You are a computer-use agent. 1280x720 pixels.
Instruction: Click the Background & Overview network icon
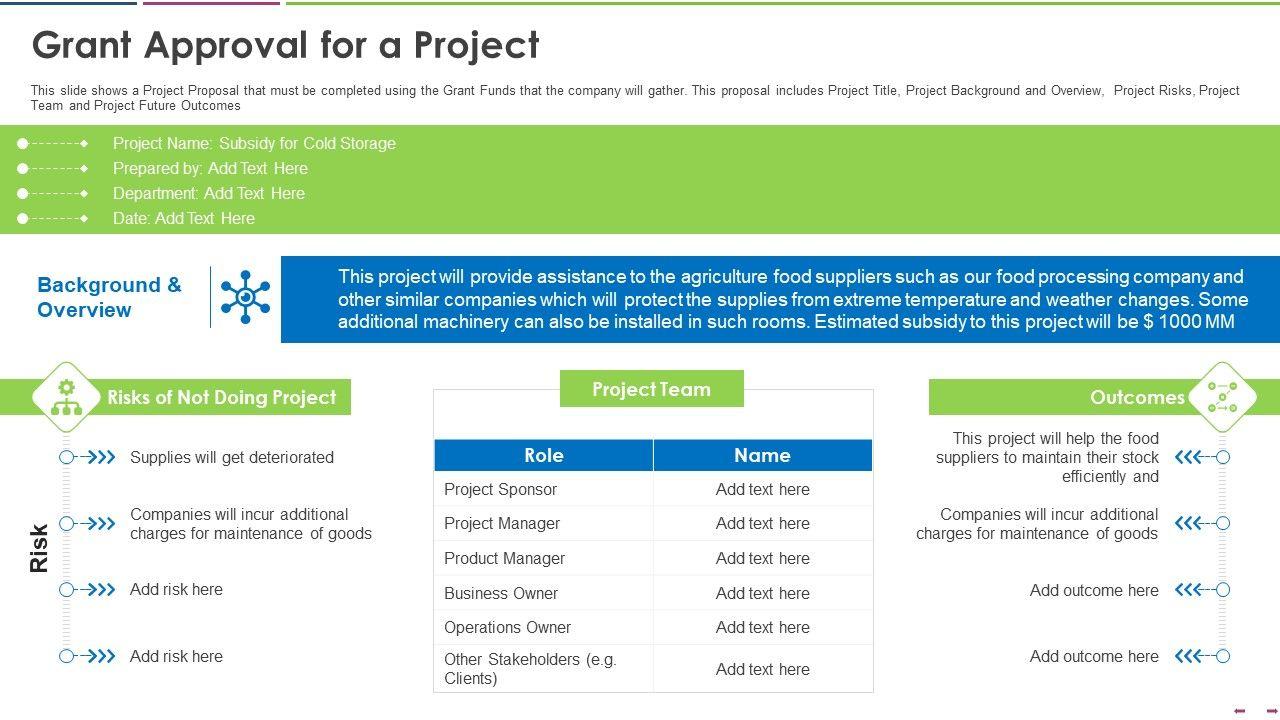pyautogui.click(x=245, y=297)
